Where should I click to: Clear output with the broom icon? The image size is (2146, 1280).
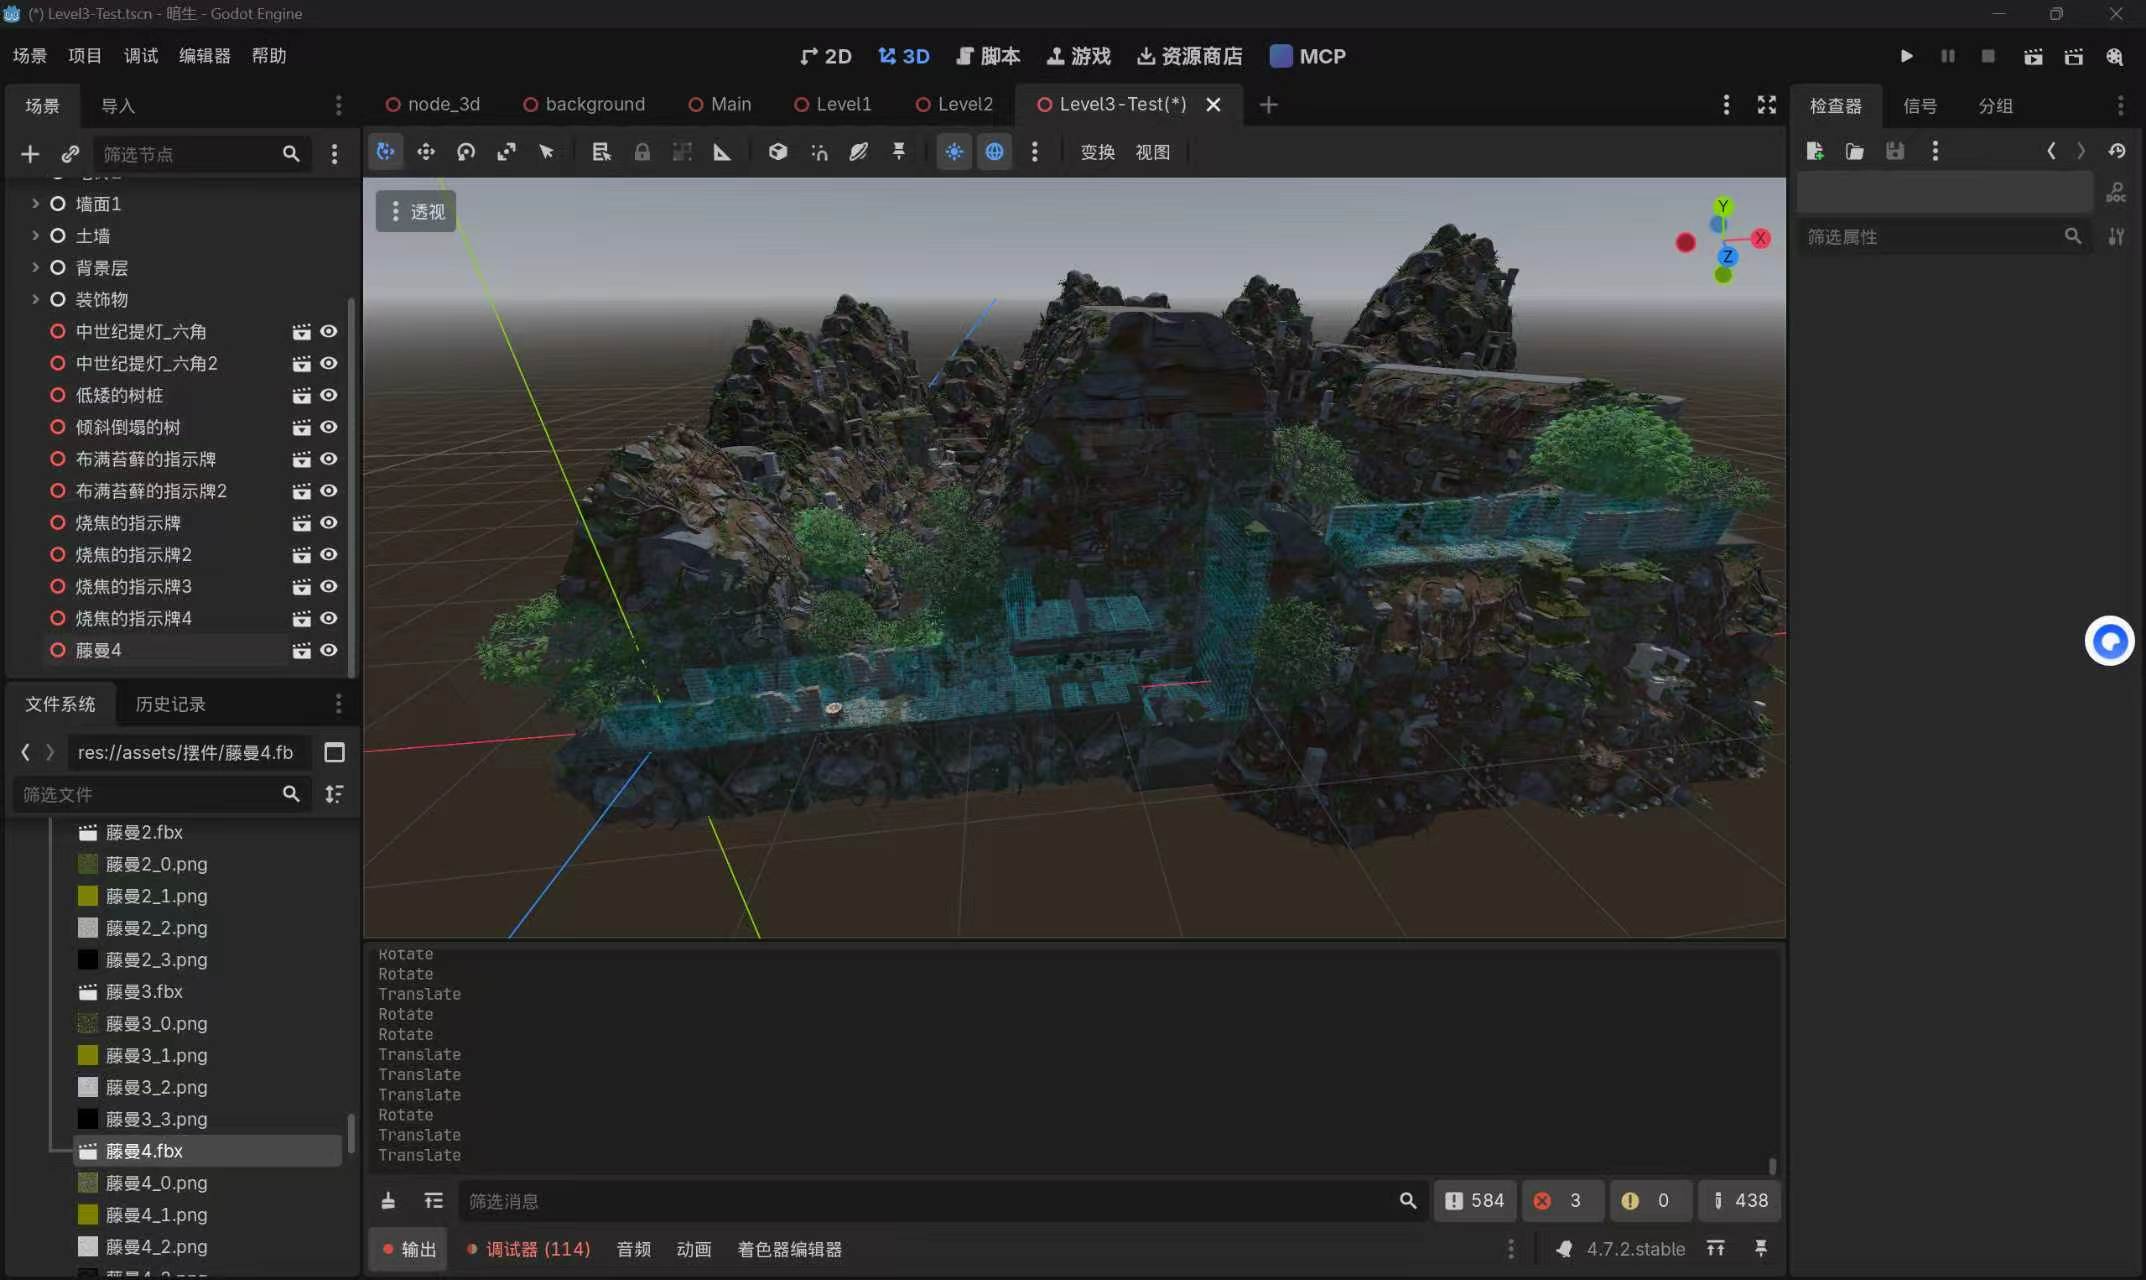(388, 1201)
